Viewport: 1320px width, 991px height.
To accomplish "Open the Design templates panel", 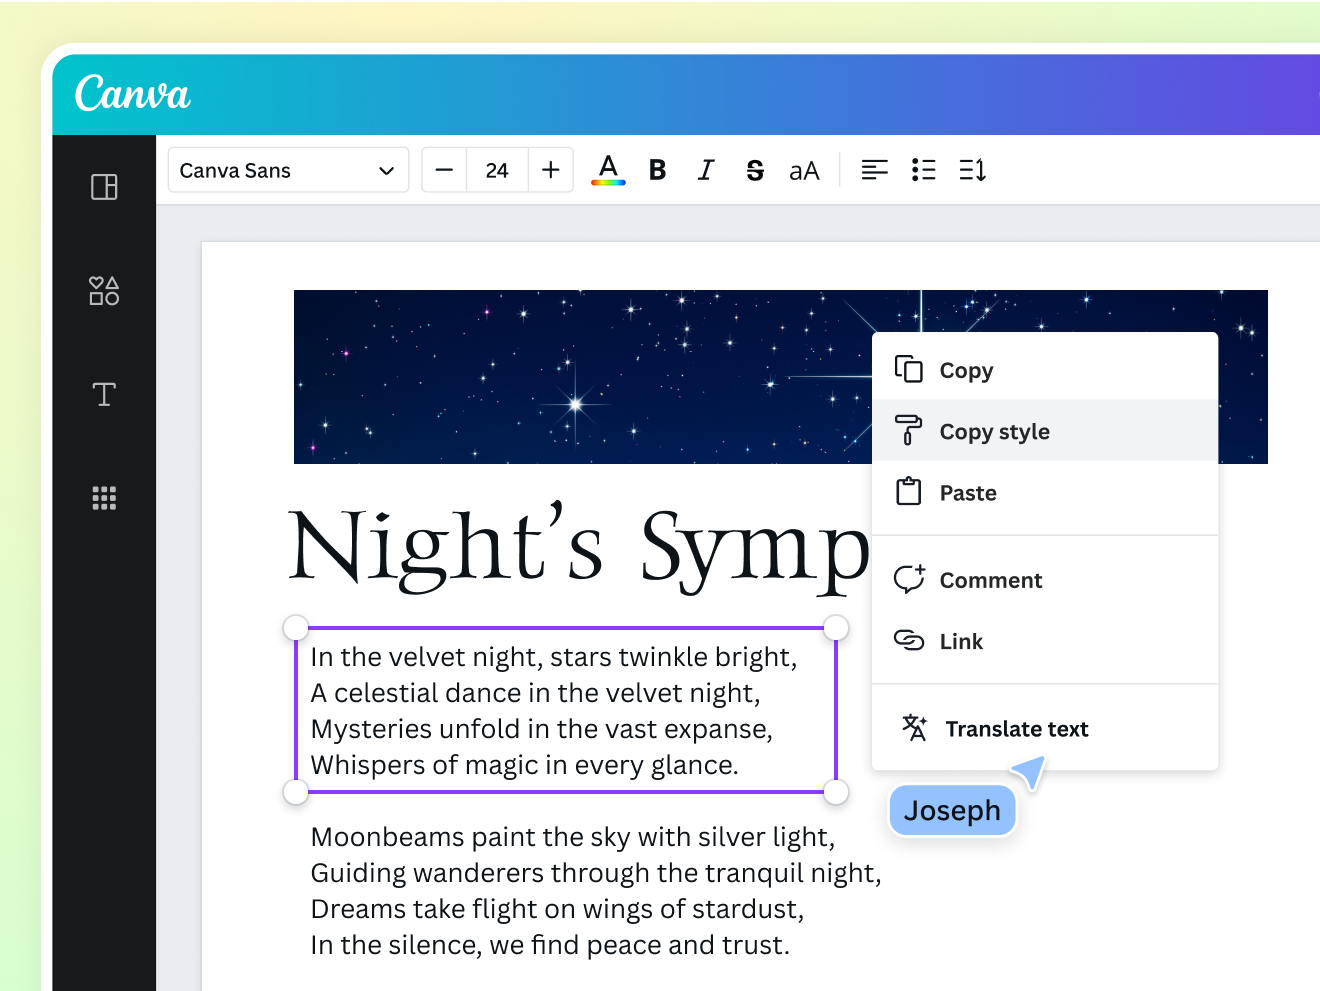I will 103,186.
